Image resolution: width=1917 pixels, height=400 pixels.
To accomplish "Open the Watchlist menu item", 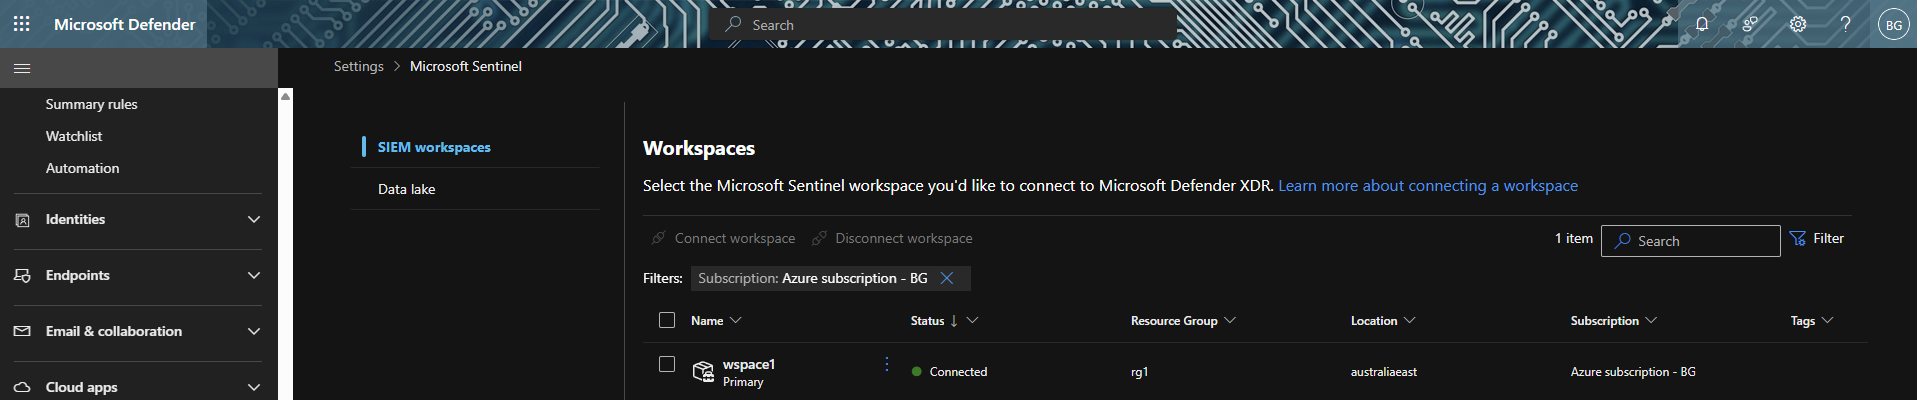I will tap(74, 136).
